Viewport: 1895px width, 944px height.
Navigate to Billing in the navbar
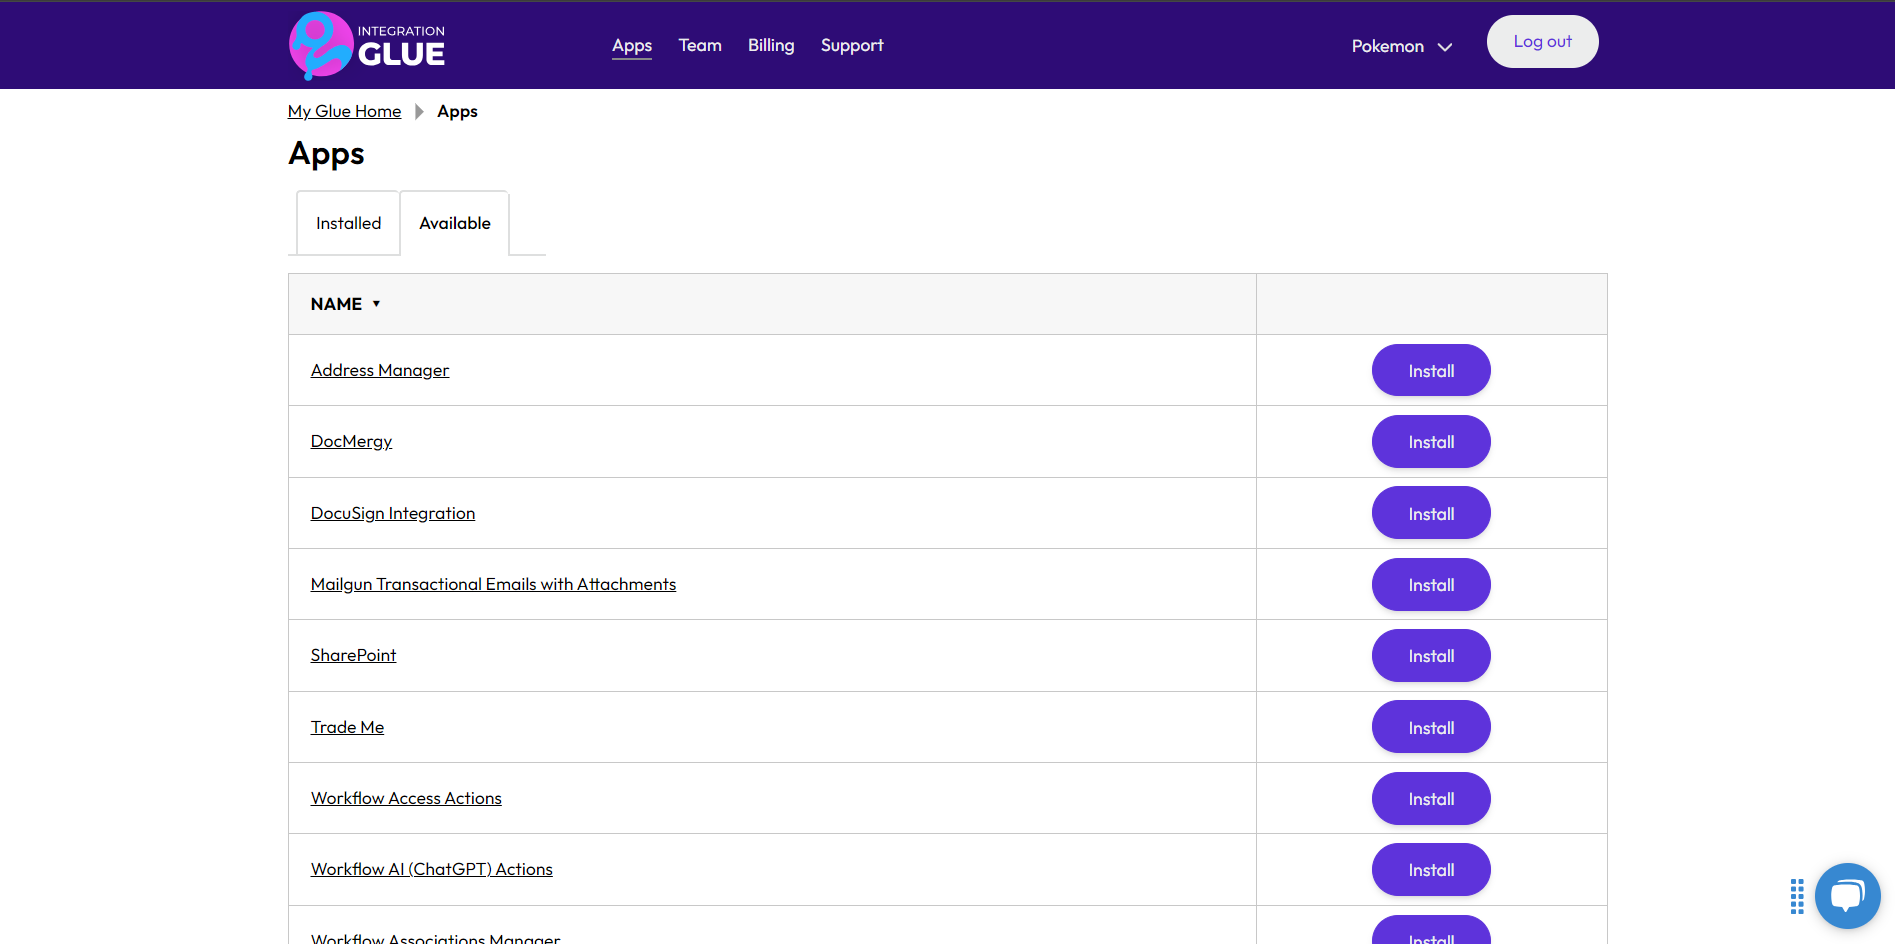click(x=770, y=45)
